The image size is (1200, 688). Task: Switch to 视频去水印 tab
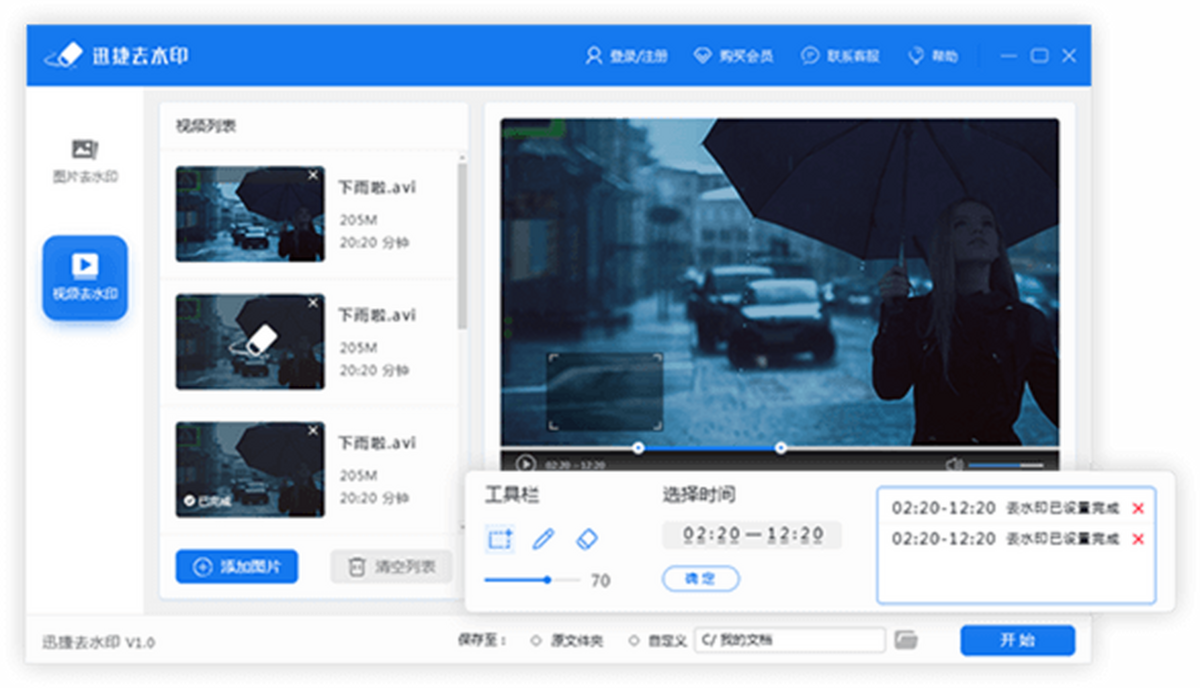pyautogui.click(x=85, y=277)
